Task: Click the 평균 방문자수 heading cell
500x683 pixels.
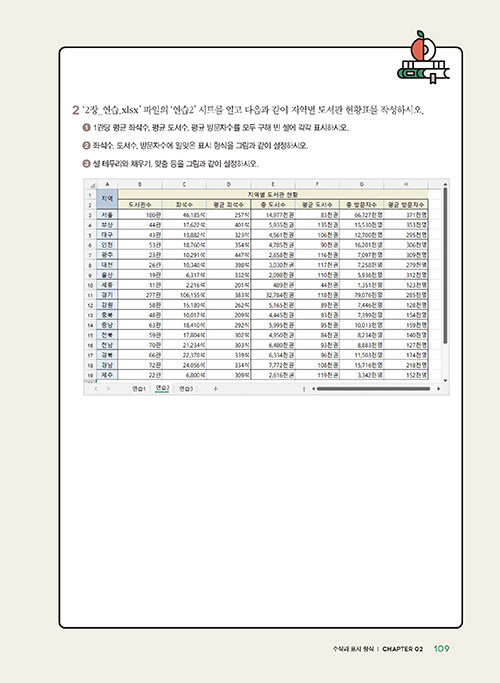Action: coord(406,205)
